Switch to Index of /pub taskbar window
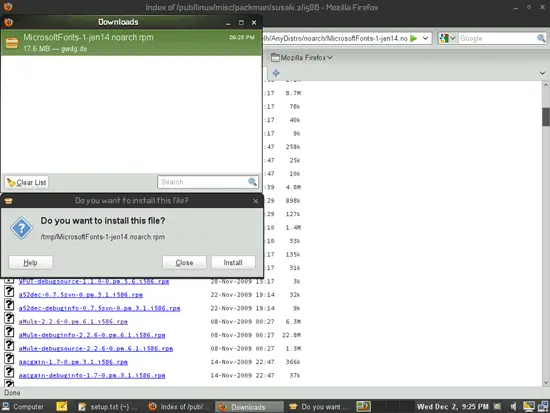 [x=178, y=407]
